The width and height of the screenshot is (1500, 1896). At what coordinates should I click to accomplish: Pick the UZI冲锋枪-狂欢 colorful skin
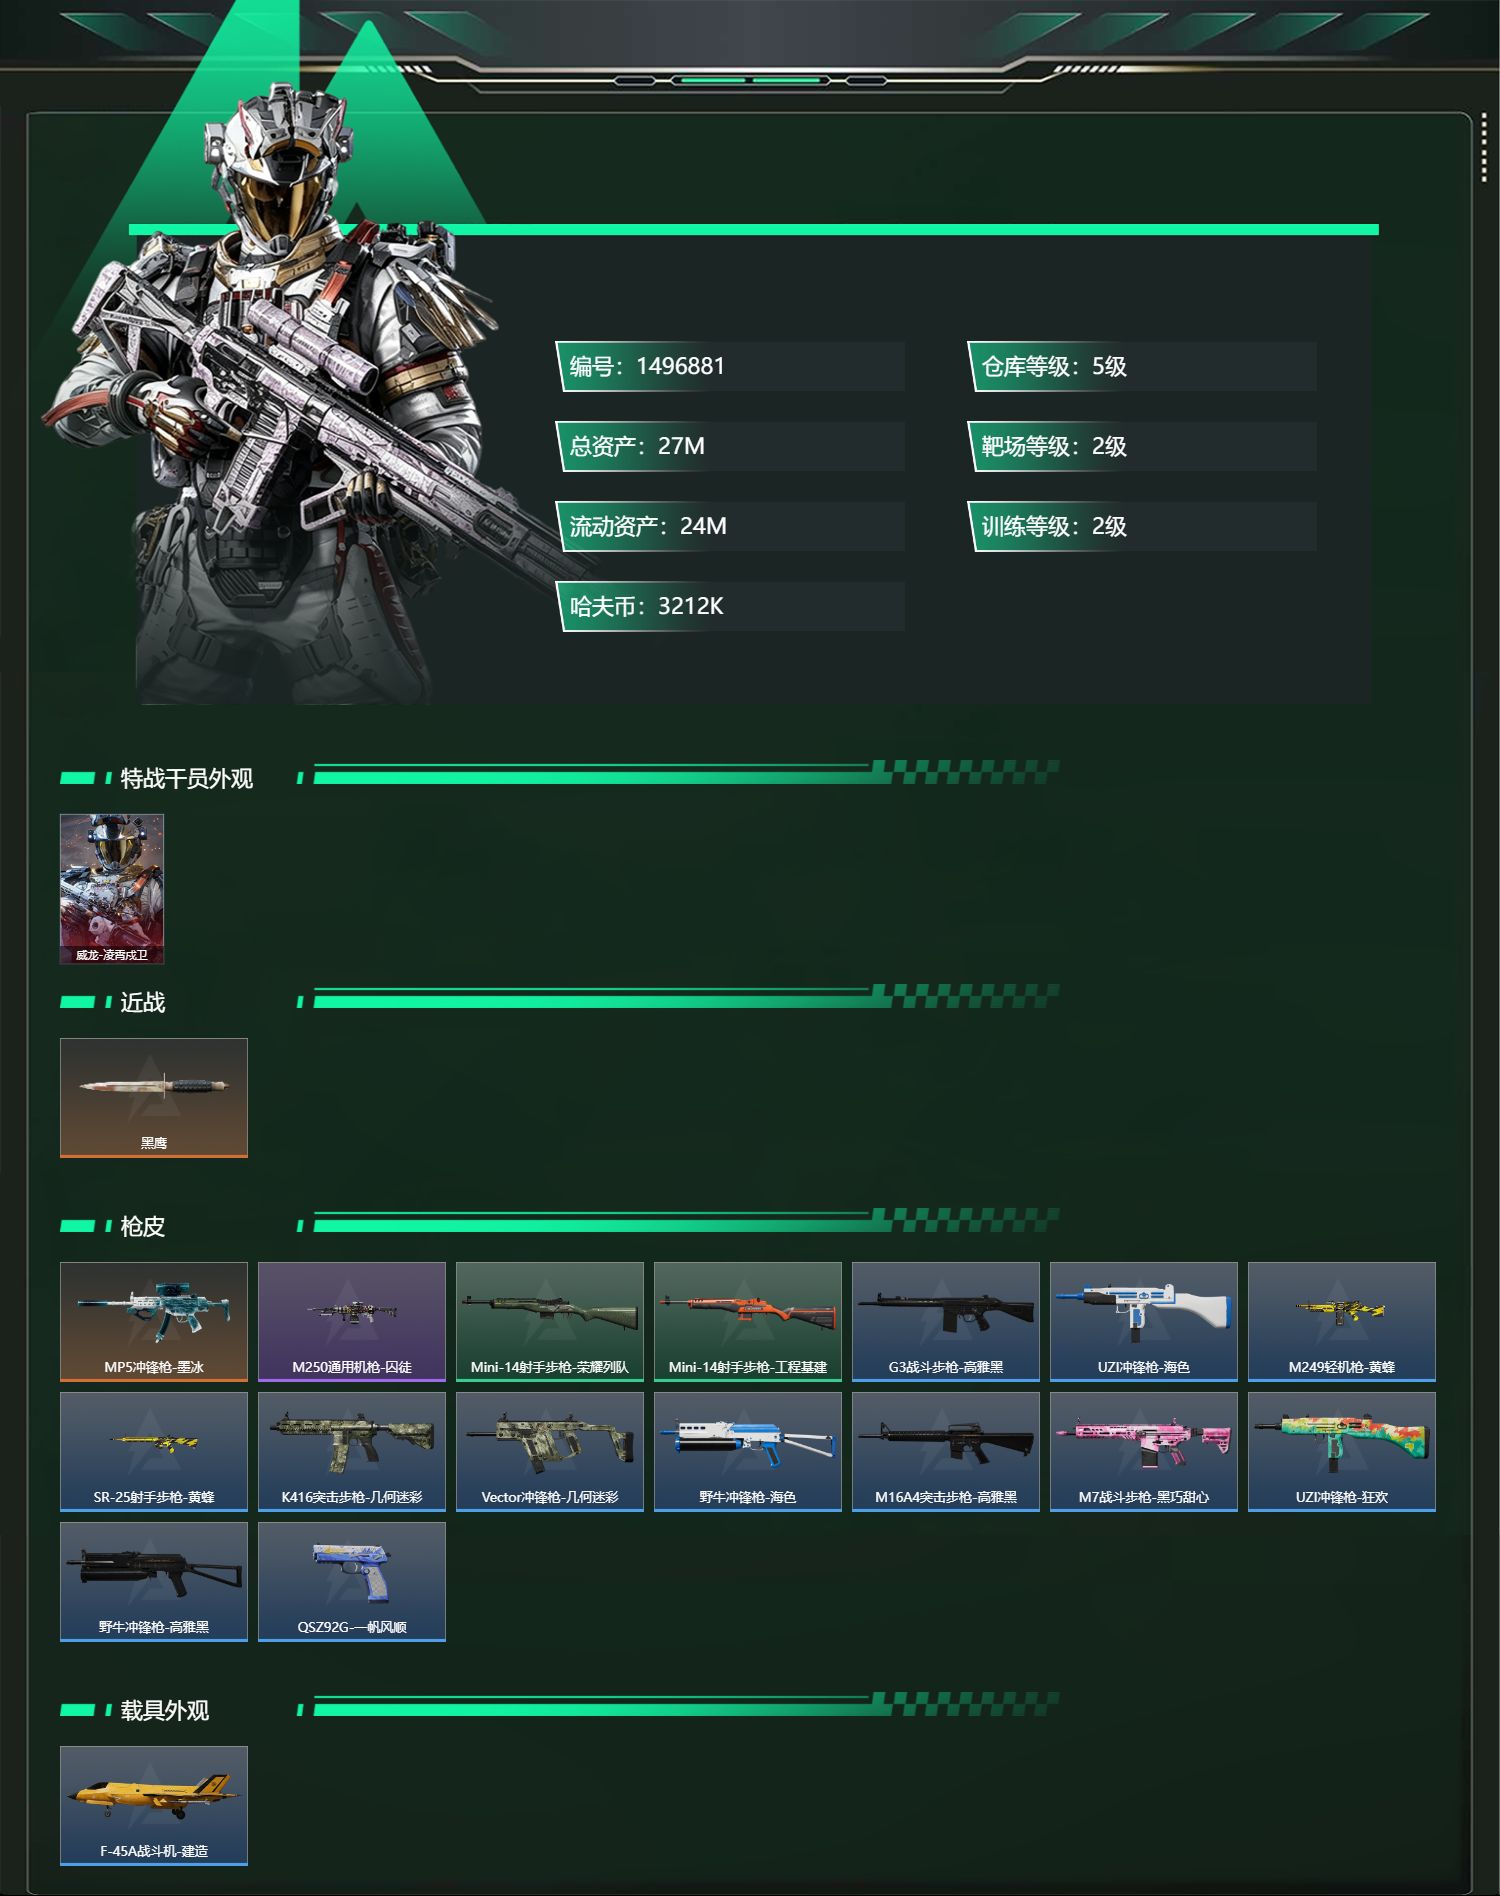click(x=1342, y=1451)
